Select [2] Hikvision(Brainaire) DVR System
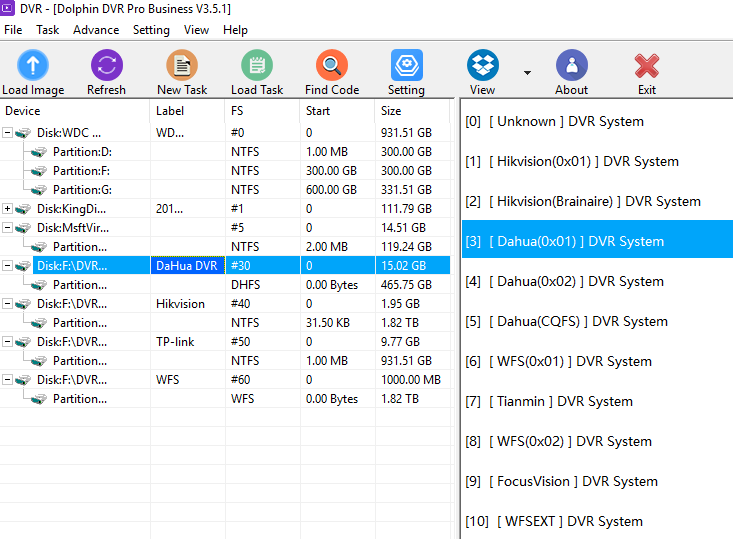733x539 pixels. pos(597,201)
